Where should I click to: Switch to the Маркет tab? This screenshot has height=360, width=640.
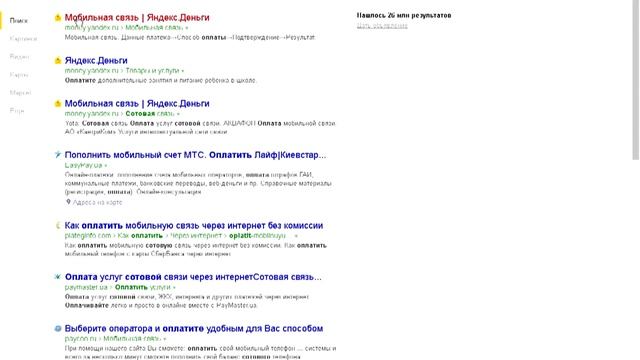[x=20, y=93]
